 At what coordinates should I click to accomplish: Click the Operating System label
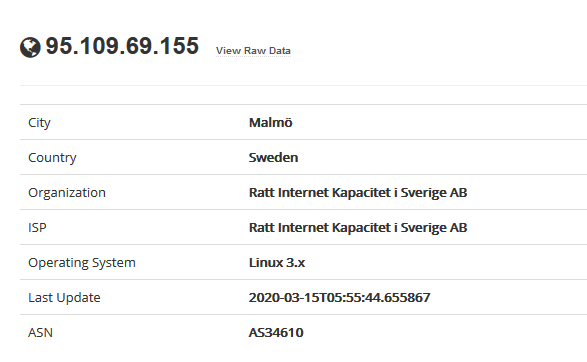(82, 263)
